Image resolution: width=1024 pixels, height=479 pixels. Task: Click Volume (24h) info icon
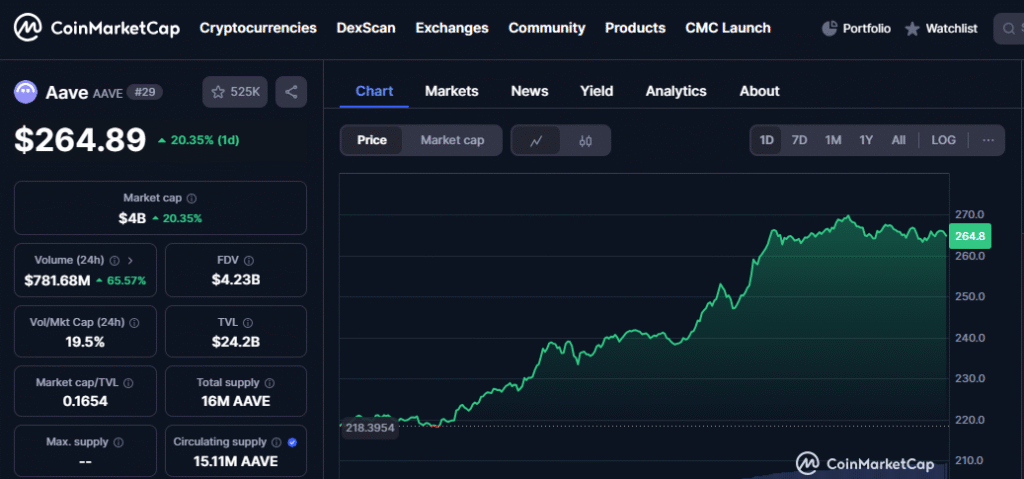click(x=114, y=260)
